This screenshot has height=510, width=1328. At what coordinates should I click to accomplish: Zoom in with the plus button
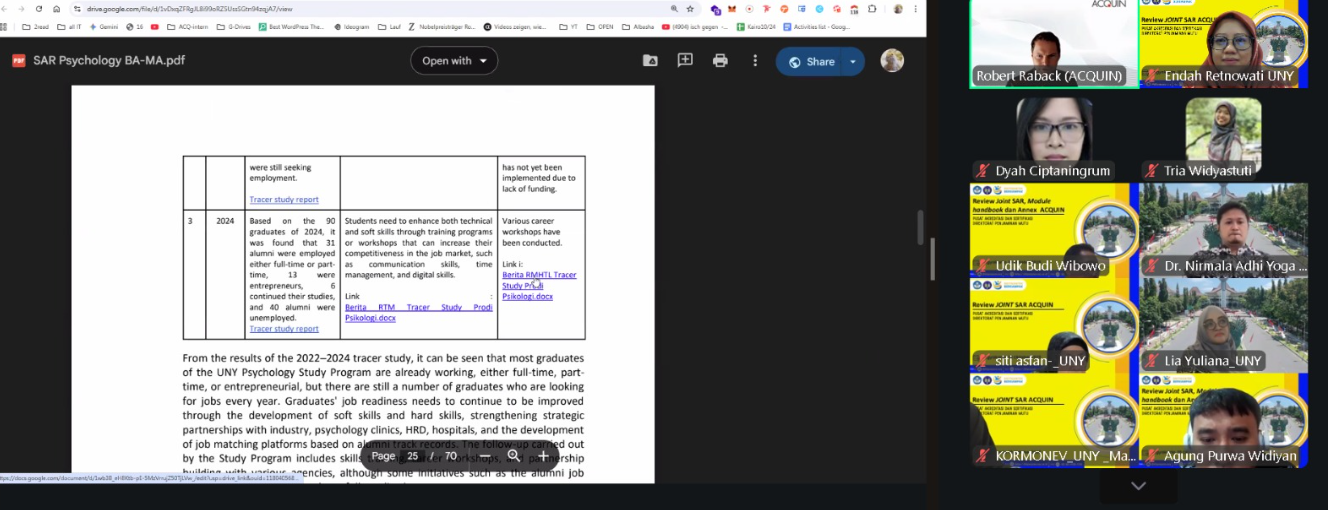[x=544, y=456]
